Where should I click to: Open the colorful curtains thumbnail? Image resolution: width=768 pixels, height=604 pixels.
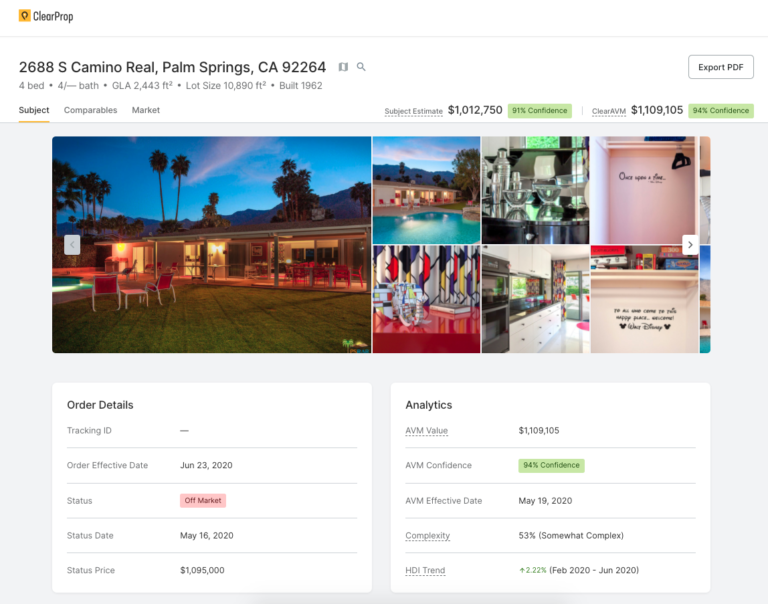point(426,299)
